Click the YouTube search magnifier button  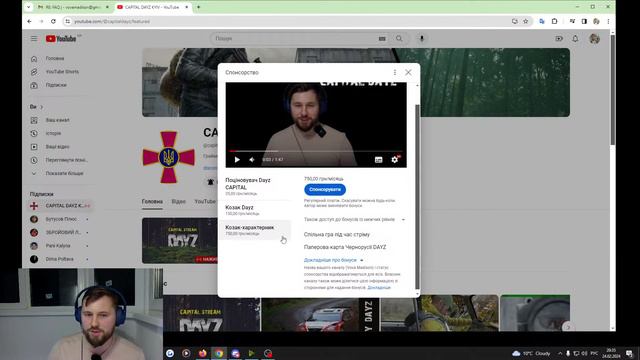pyautogui.click(x=399, y=38)
